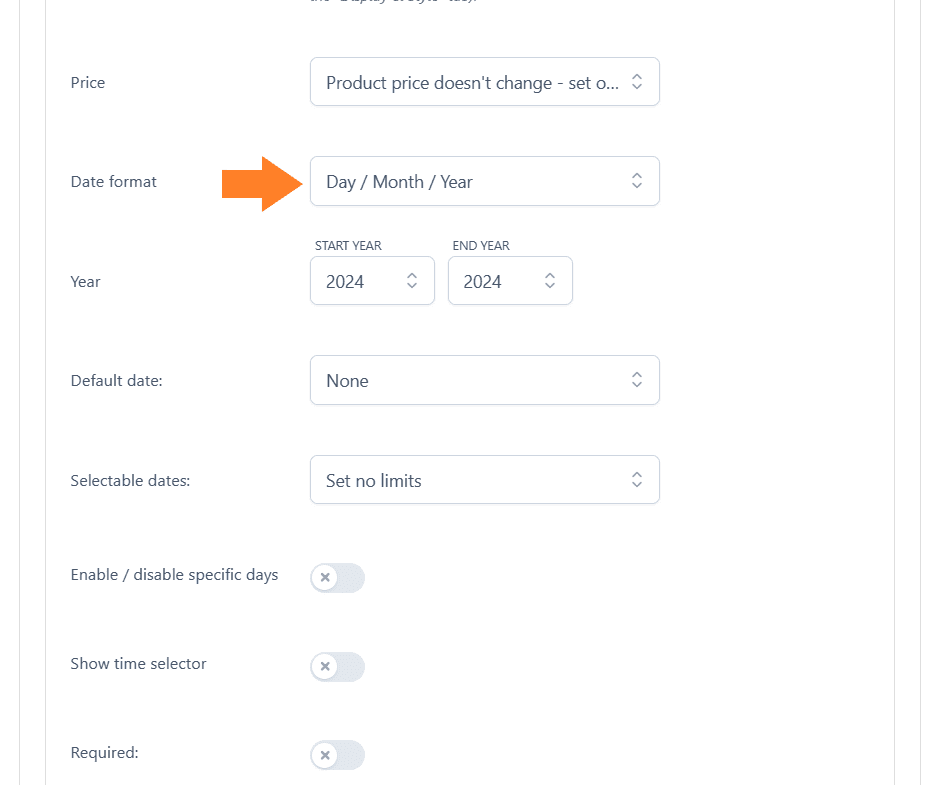The width and height of the screenshot is (927, 785).
Task: Toggle Enable / disable specific days switch
Action: click(x=338, y=578)
